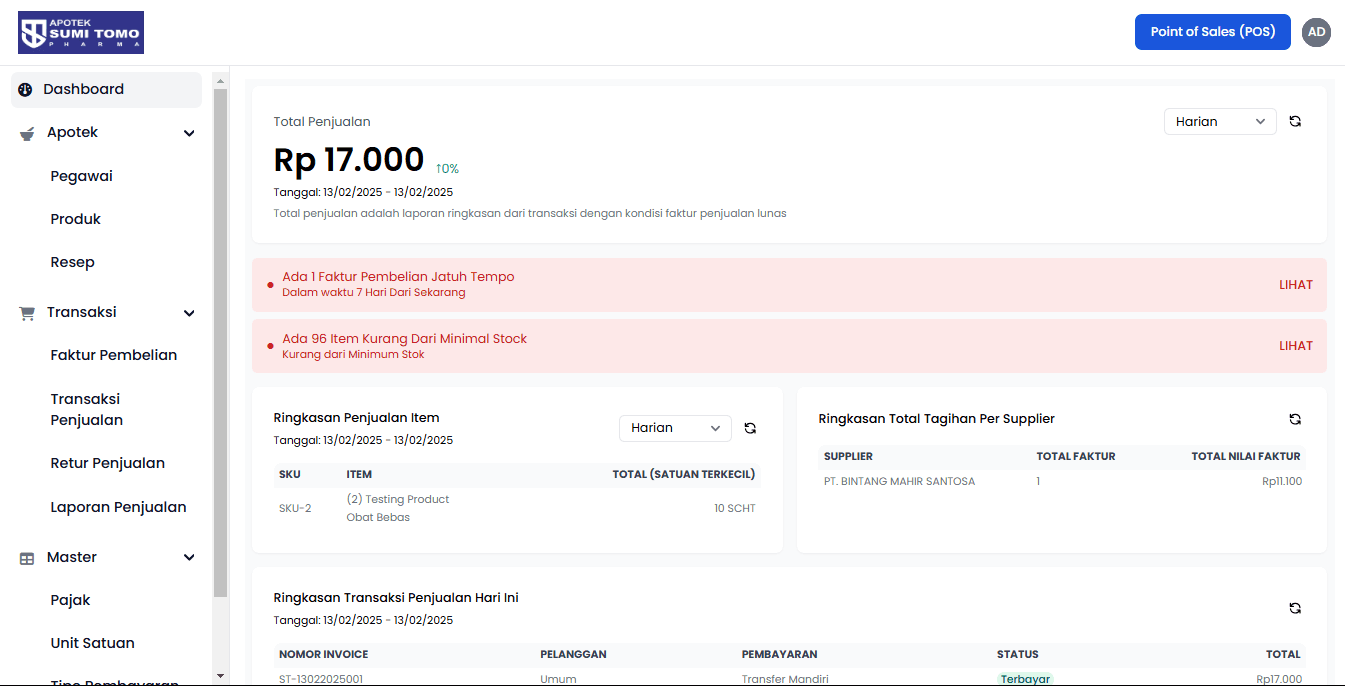This screenshot has height=686, width=1345.
Task: Select Produk in the sidebar
Action: (75, 219)
